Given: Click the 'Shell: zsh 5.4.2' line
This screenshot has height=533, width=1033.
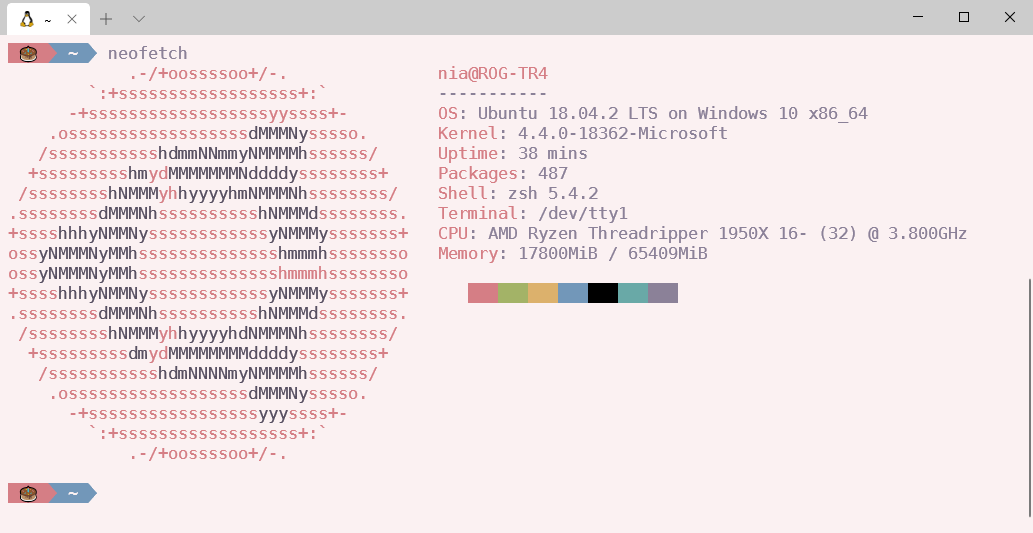Looking at the screenshot, I should [x=518, y=193].
